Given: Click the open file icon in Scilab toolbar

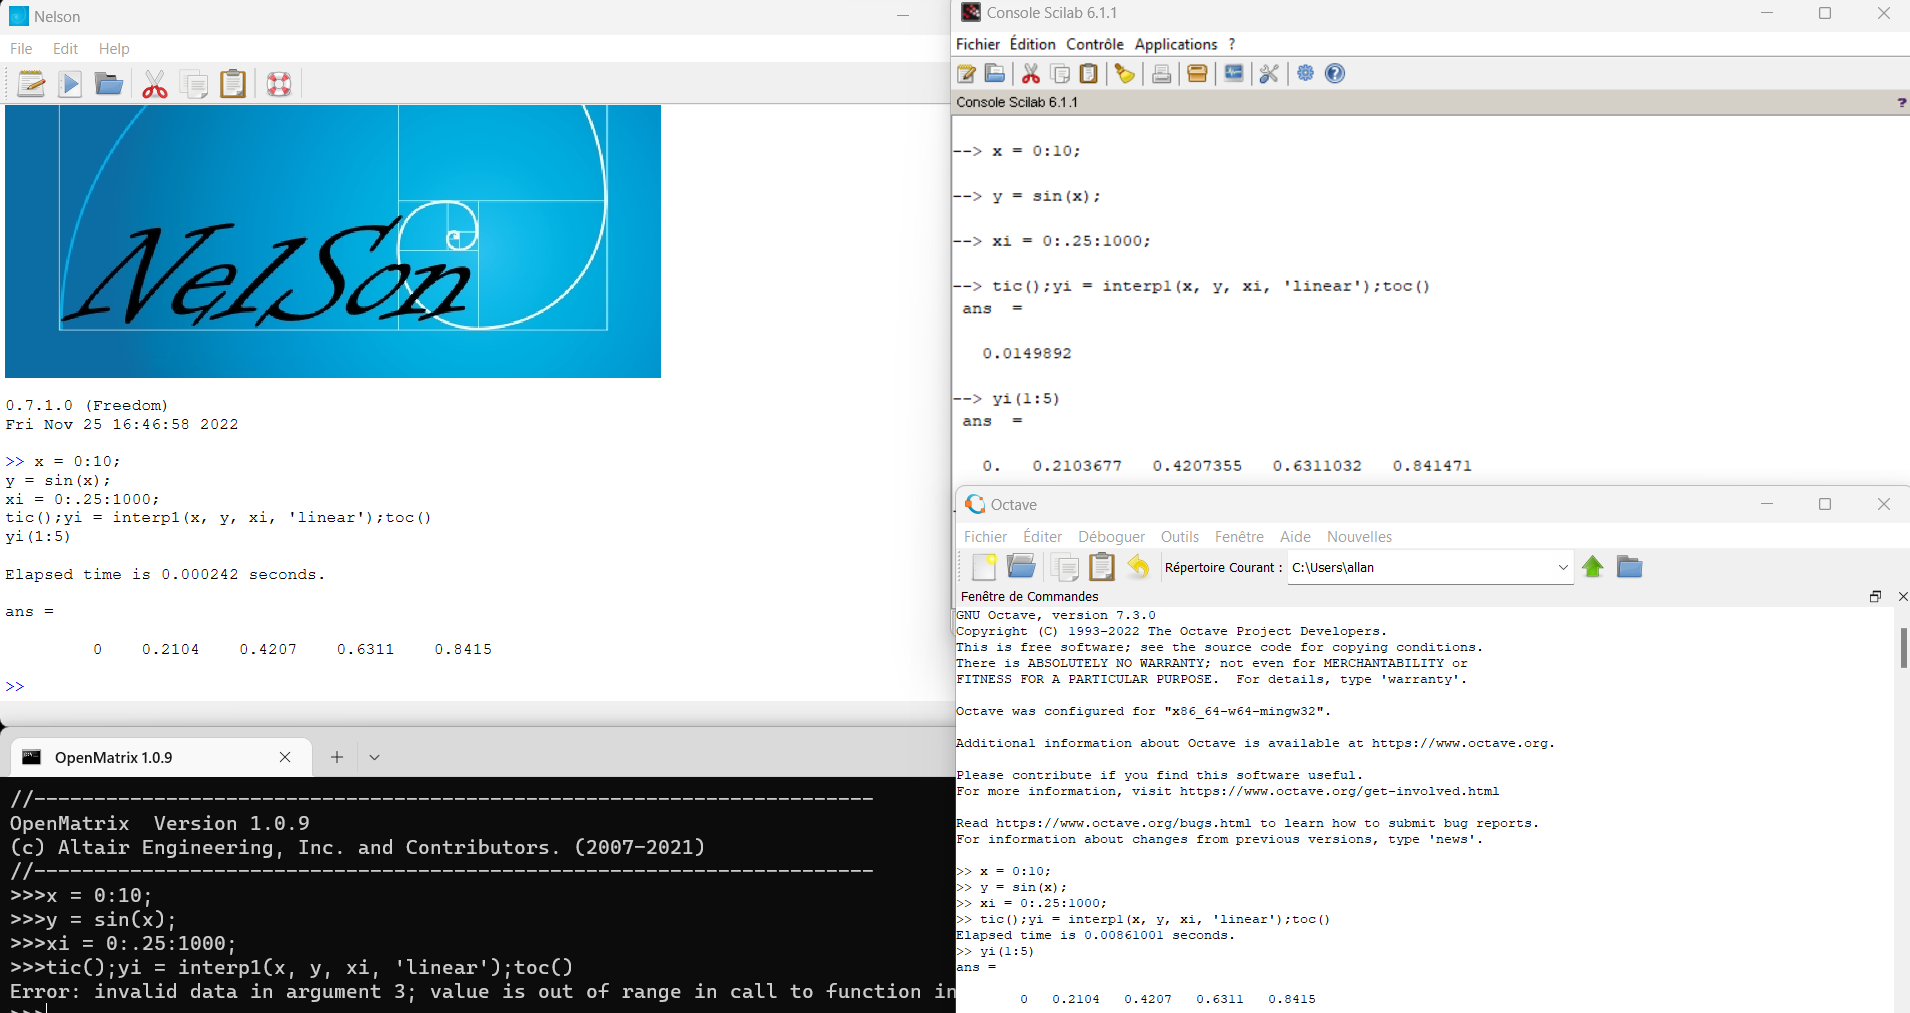Looking at the screenshot, I should click(x=995, y=73).
